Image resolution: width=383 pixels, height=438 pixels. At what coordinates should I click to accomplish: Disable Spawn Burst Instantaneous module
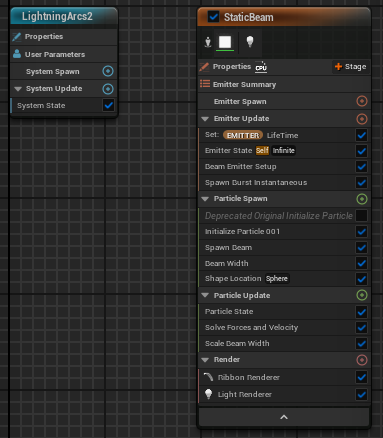tap(361, 182)
